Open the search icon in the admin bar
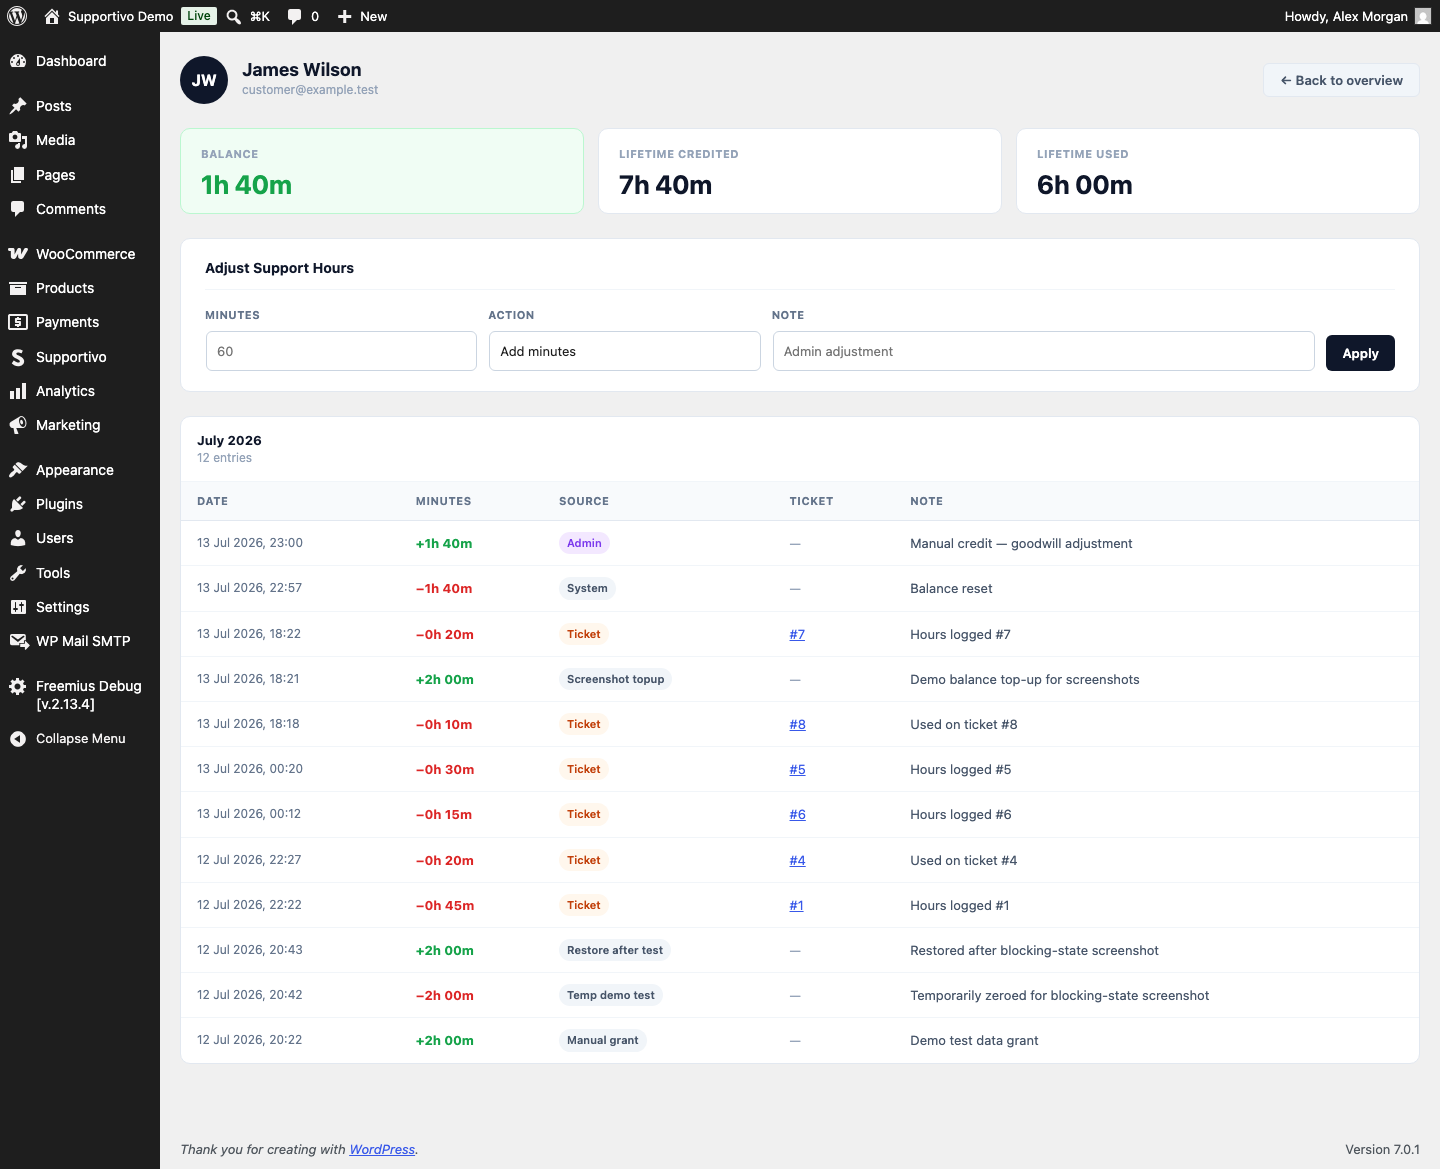The height and width of the screenshot is (1169, 1440). coord(233,16)
